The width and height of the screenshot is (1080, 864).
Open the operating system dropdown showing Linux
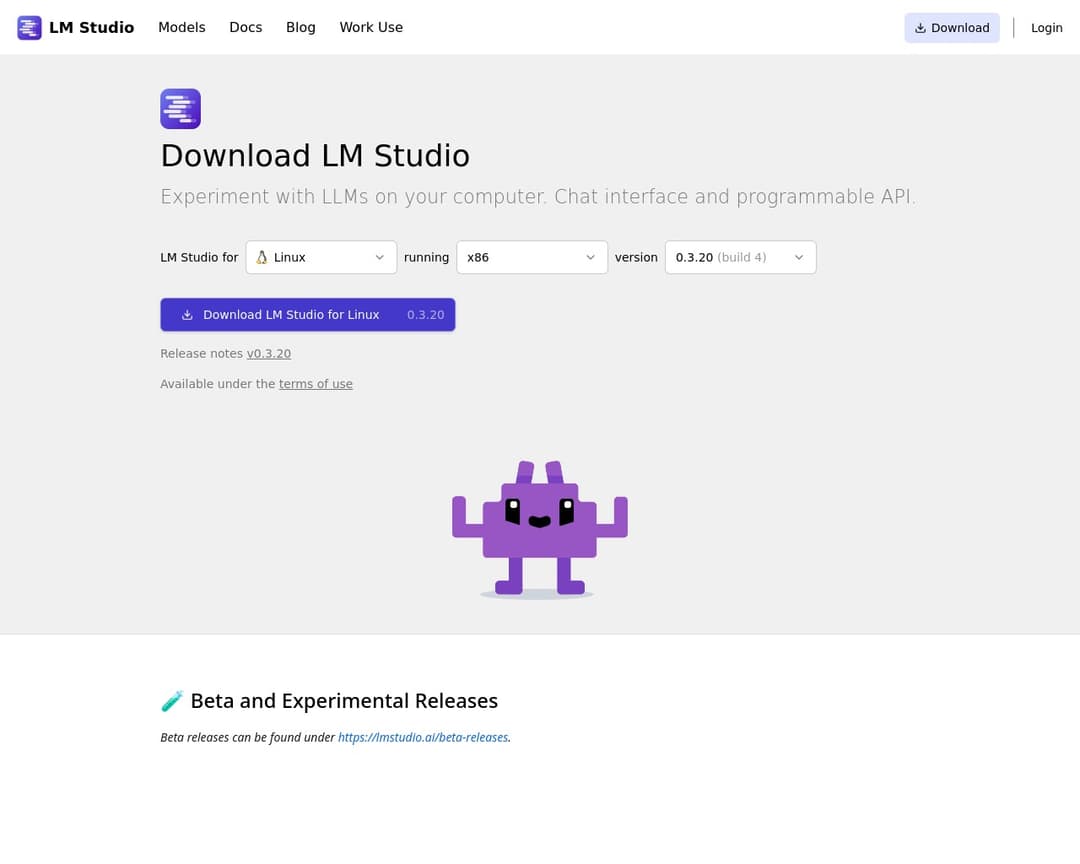click(x=320, y=257)
